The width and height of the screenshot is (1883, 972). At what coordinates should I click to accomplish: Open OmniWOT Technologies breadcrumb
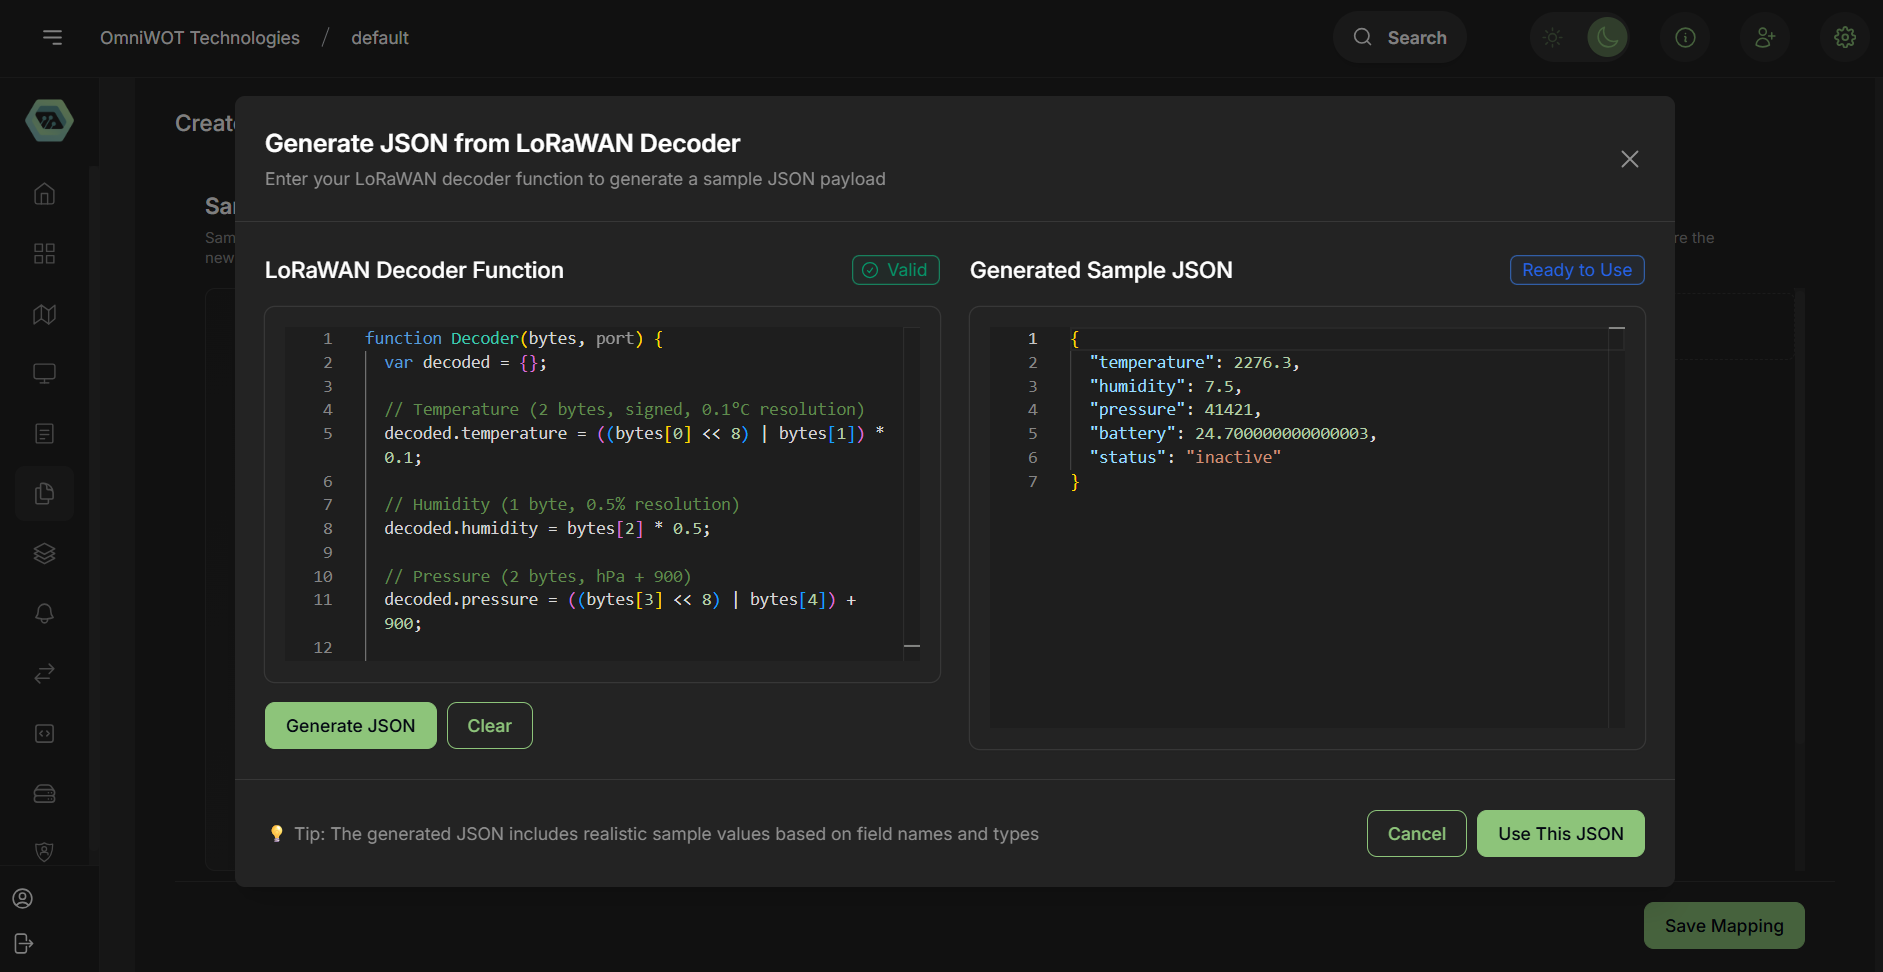point(199,37)
